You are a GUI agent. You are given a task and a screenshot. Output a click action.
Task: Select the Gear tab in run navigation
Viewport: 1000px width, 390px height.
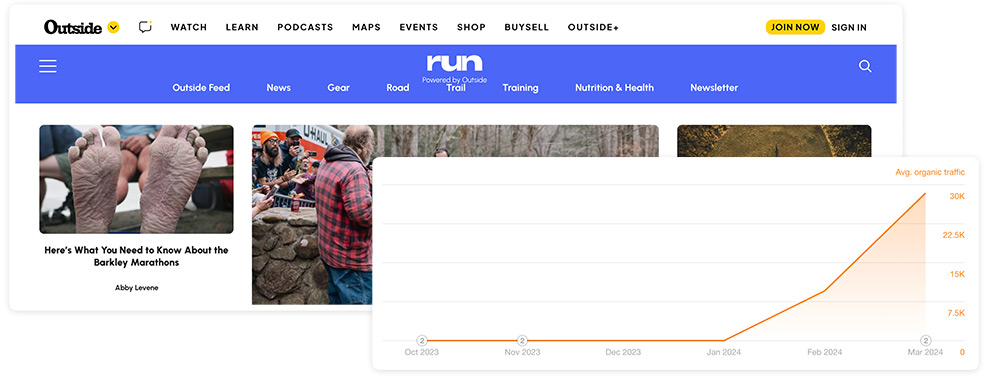339,88
